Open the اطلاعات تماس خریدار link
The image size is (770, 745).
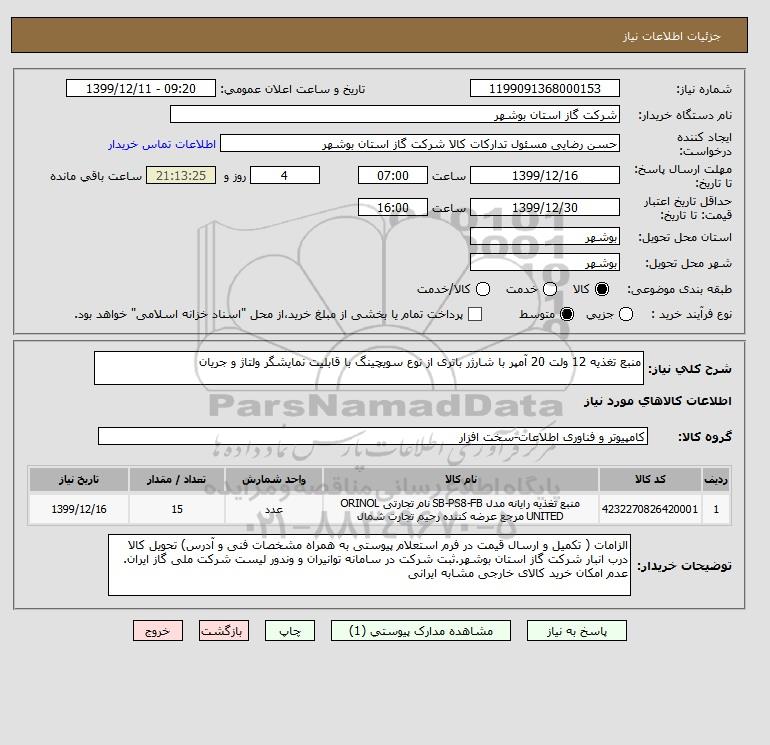pos(162,144)
